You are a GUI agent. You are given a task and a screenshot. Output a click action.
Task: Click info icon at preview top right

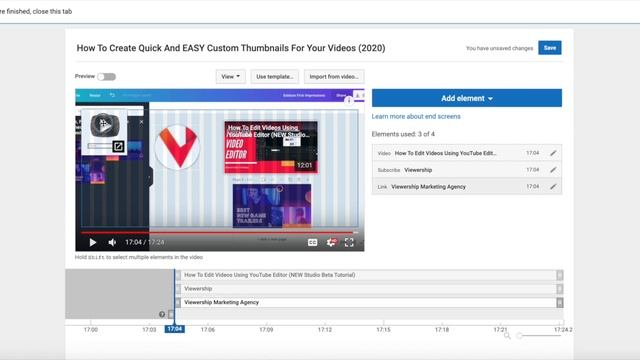click(x=348, y=100)
